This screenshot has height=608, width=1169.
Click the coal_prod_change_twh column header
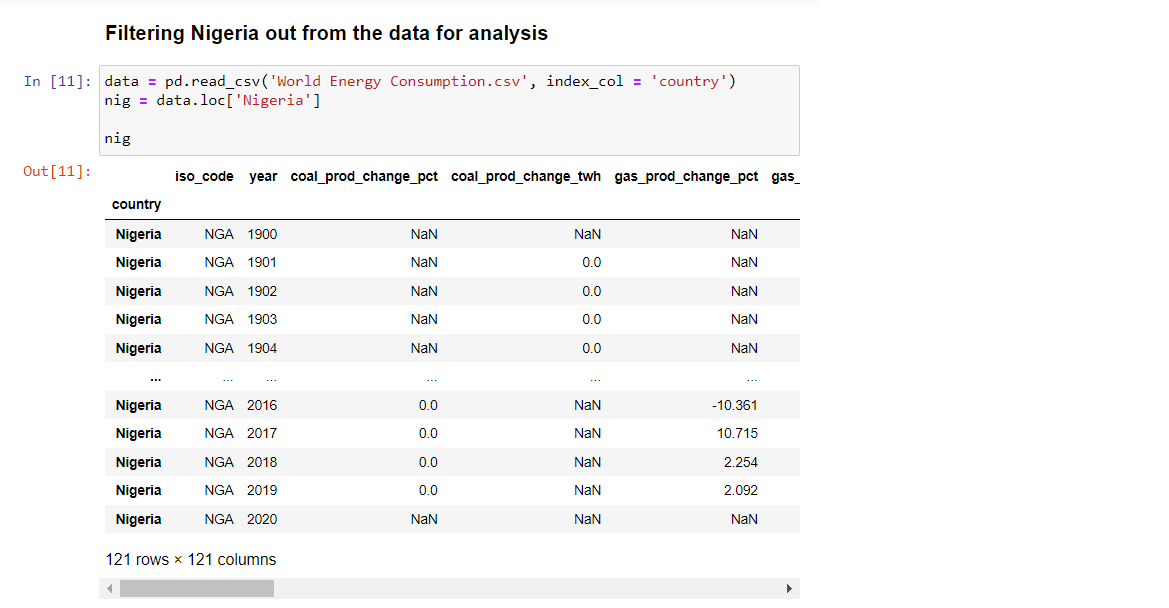coord(526,177)
